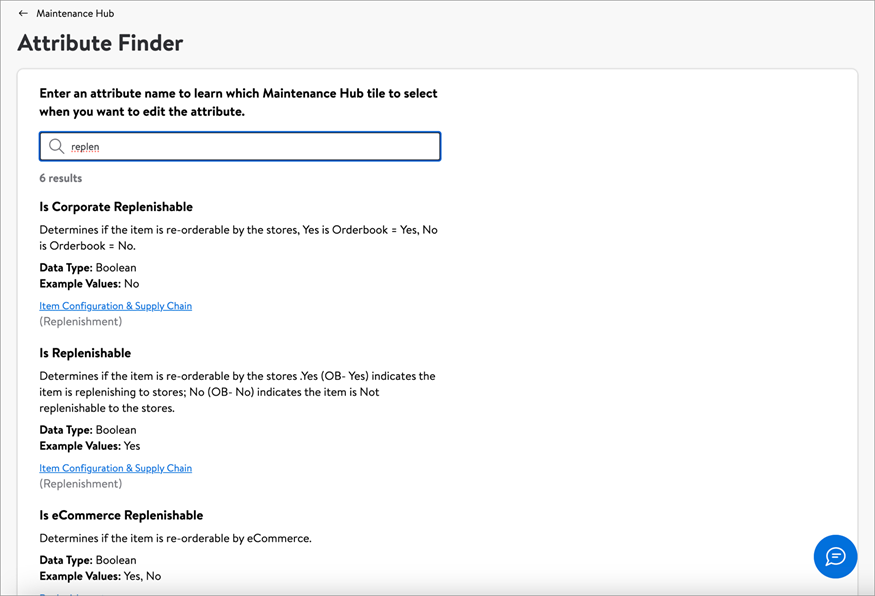Viewport: 875px width, 596px height.
Task: Focus the attribute search field containing "replen"
Action: coord(250,147)
